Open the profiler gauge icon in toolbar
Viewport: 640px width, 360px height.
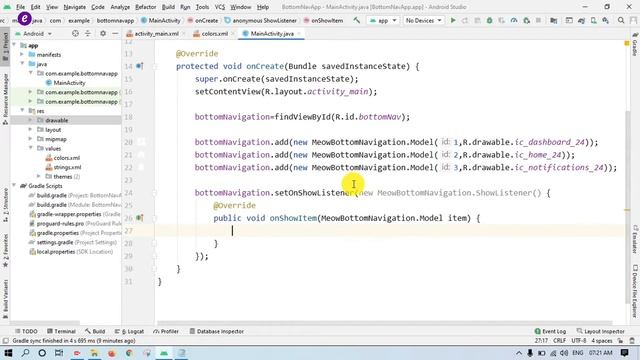pyautogui.click(x=514, y=20)
